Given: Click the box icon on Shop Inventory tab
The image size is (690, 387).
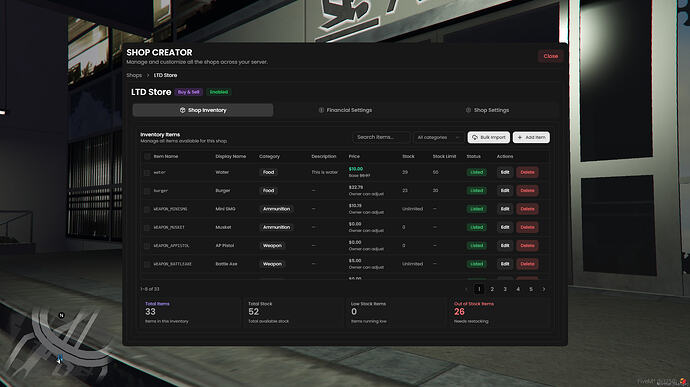Looking at the screenshot, I should pyautogui.click(x=182, y=110).
